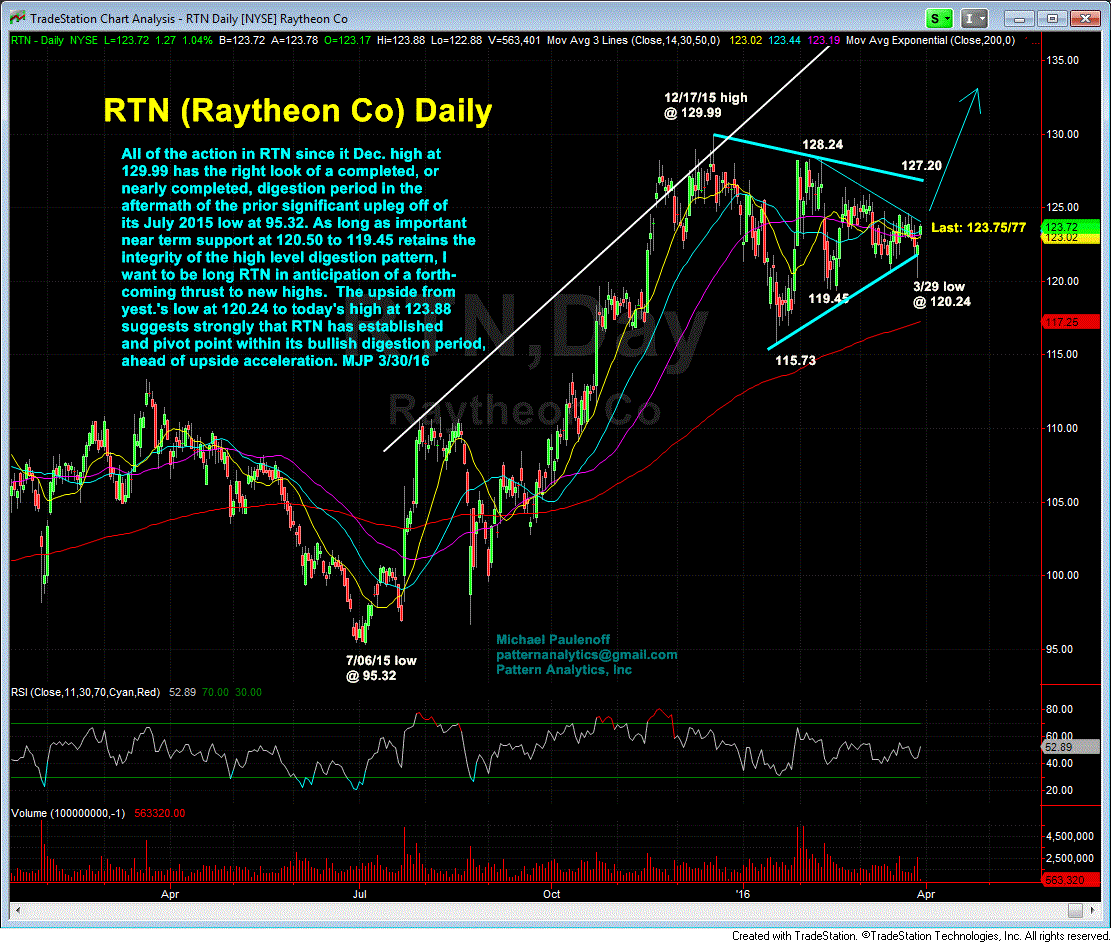Click the left arrow of the horizontal scrollbar

(x=16, y=910)
